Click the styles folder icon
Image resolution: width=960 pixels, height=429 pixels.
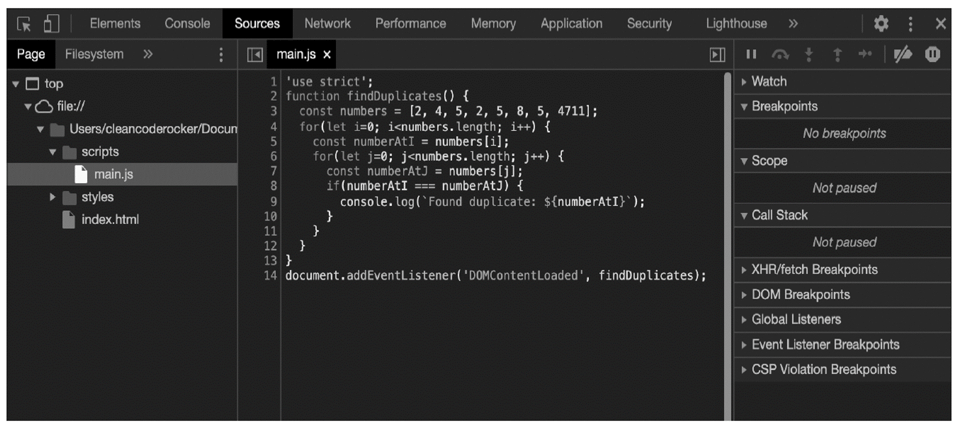point(69,197)
